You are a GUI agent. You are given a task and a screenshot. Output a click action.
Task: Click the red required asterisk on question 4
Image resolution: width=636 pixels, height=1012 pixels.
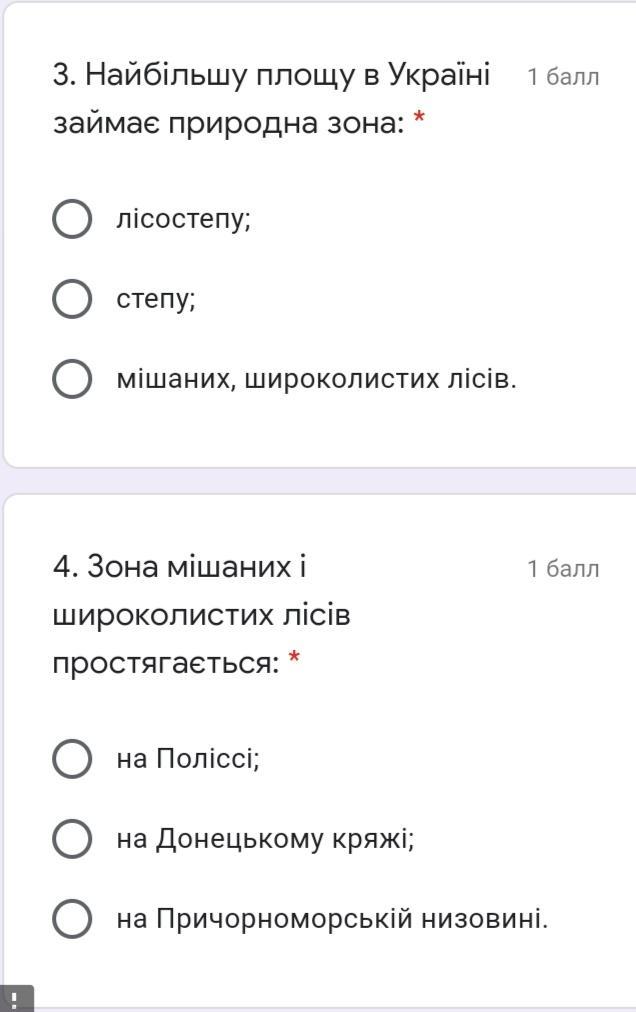[294, 660]
